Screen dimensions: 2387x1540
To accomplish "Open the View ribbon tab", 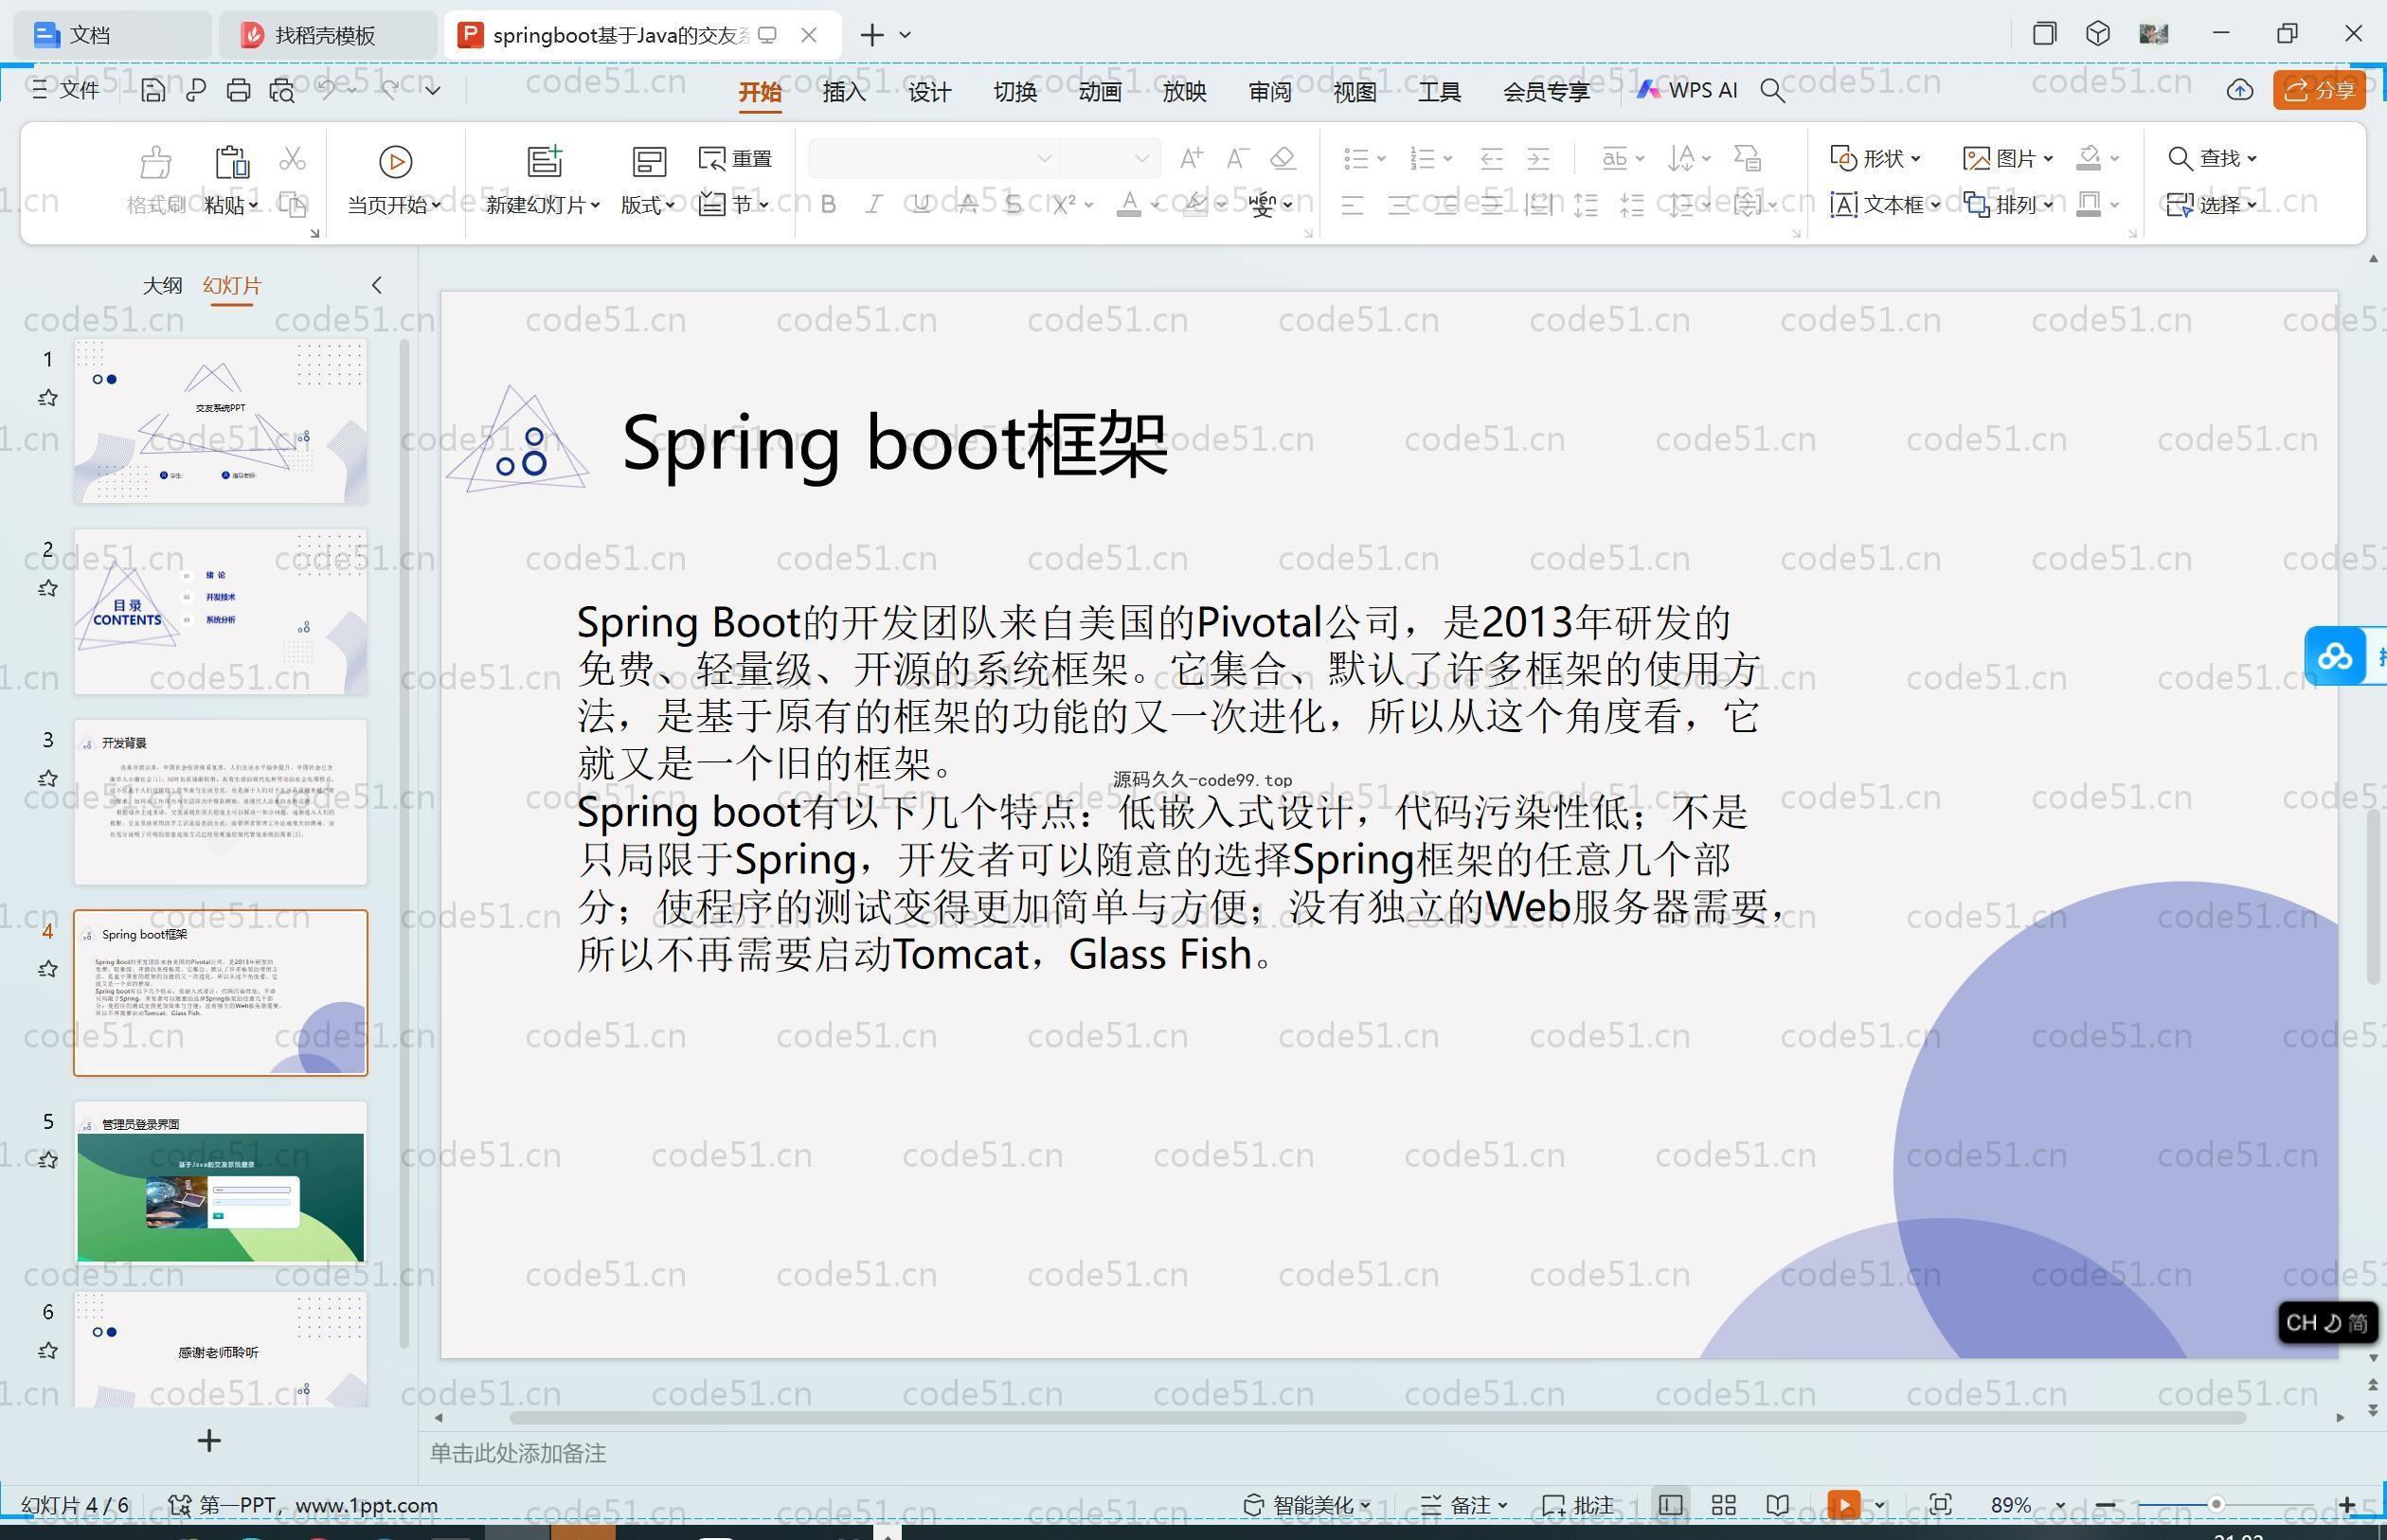I will (x=1355, y=91).
